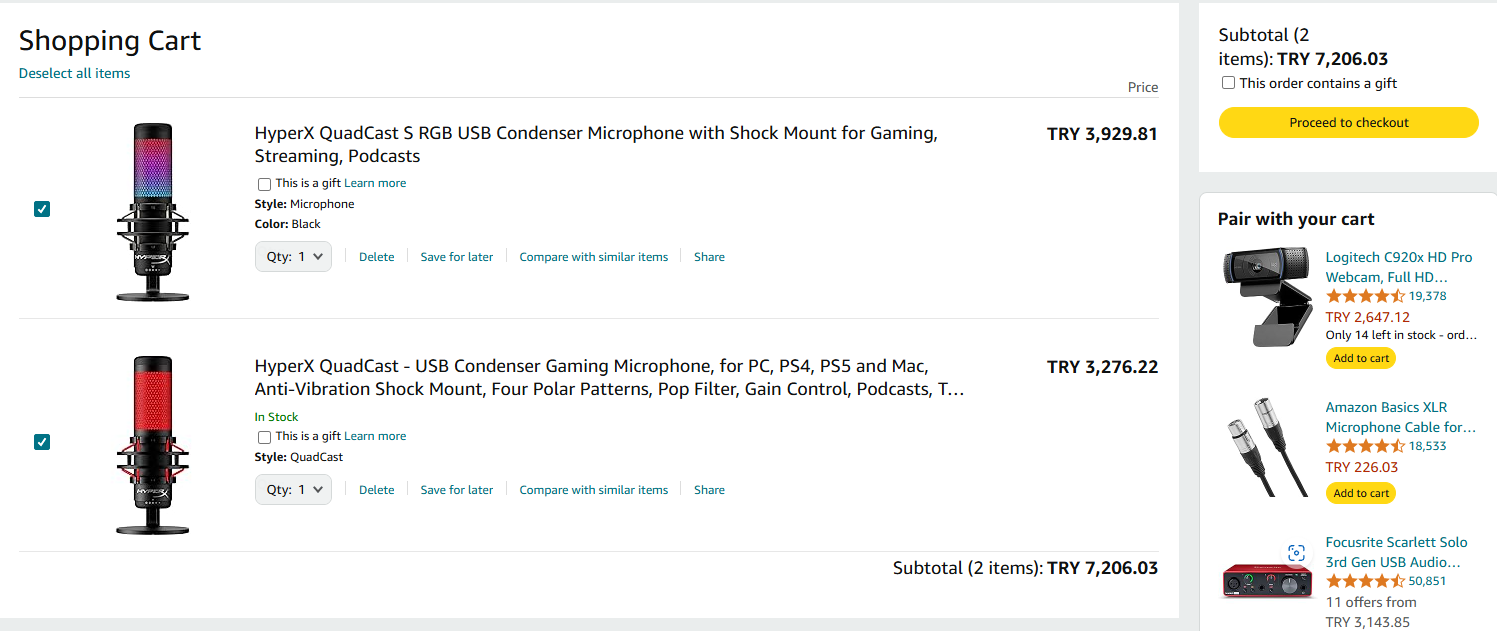Click Deselect all items link
This screenshot has width=1497, height=631.
74,73
